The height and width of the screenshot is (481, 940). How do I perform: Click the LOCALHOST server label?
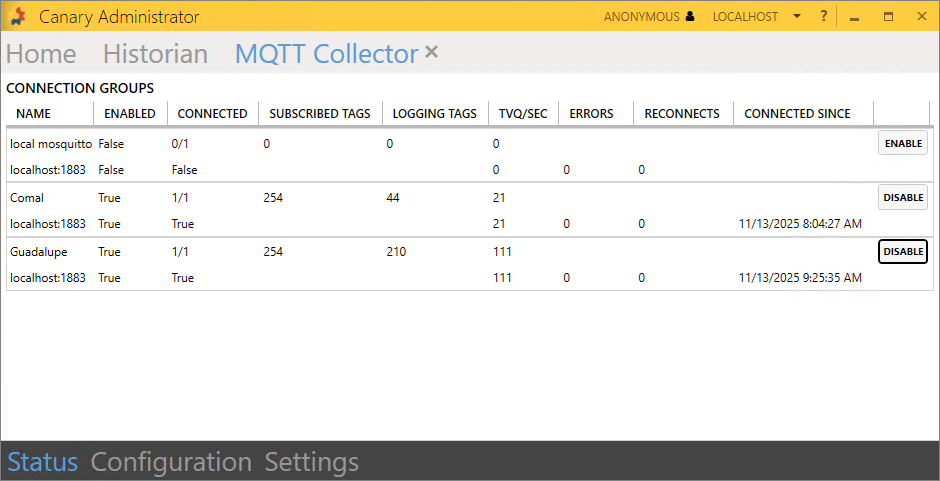(x=745, y=17)
